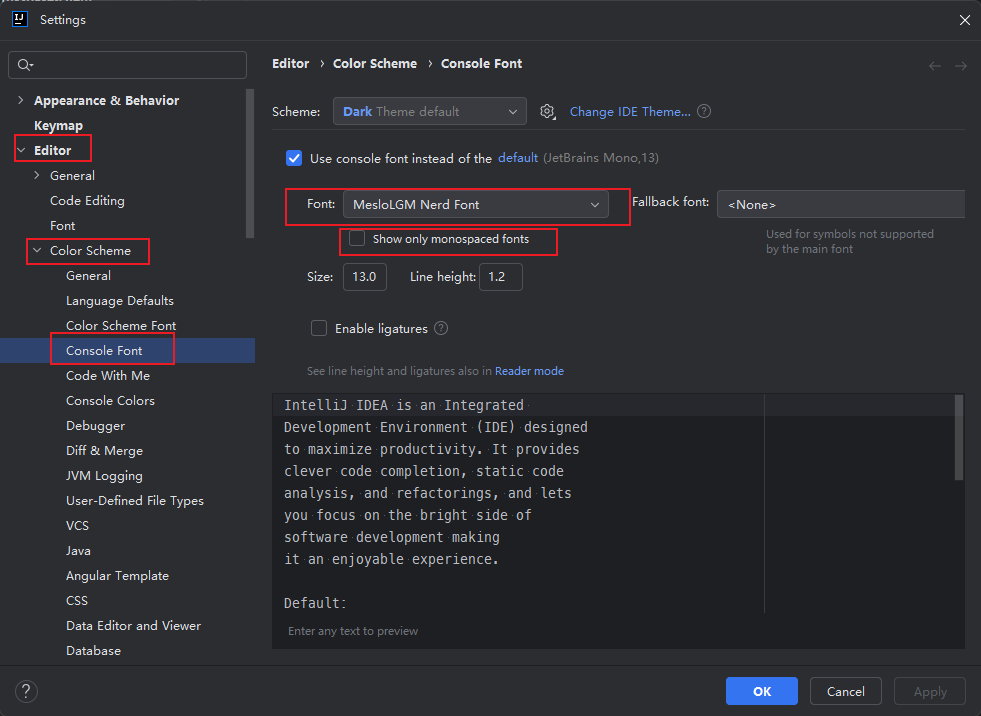Open the Keymap settings page
The height and width of the screenshot is (716, 981).
(58, 126)
